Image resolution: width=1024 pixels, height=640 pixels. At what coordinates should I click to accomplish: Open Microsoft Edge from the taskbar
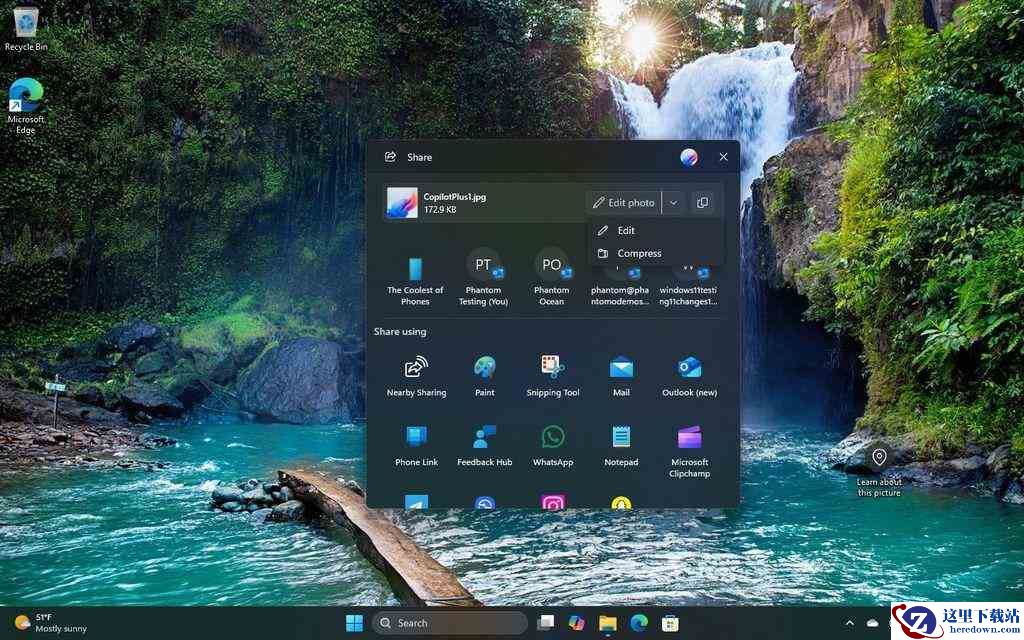coord(639,623)
